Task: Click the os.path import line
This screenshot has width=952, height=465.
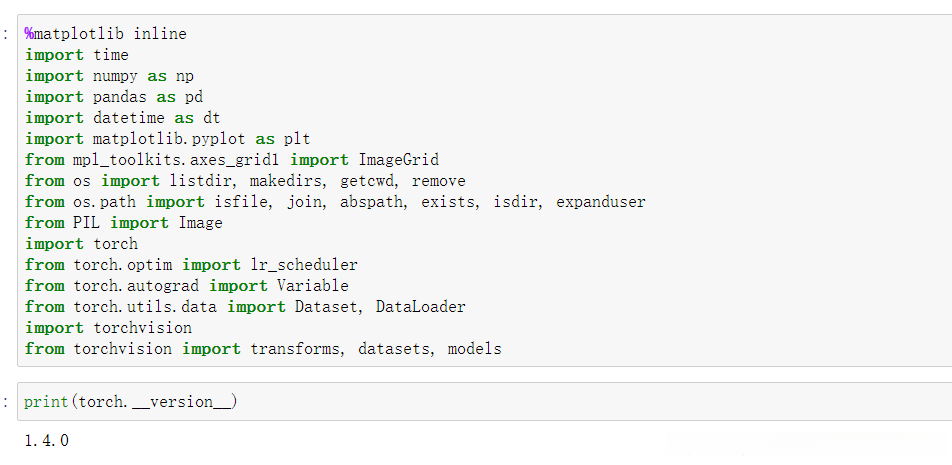Action: [x=335, y=202]
